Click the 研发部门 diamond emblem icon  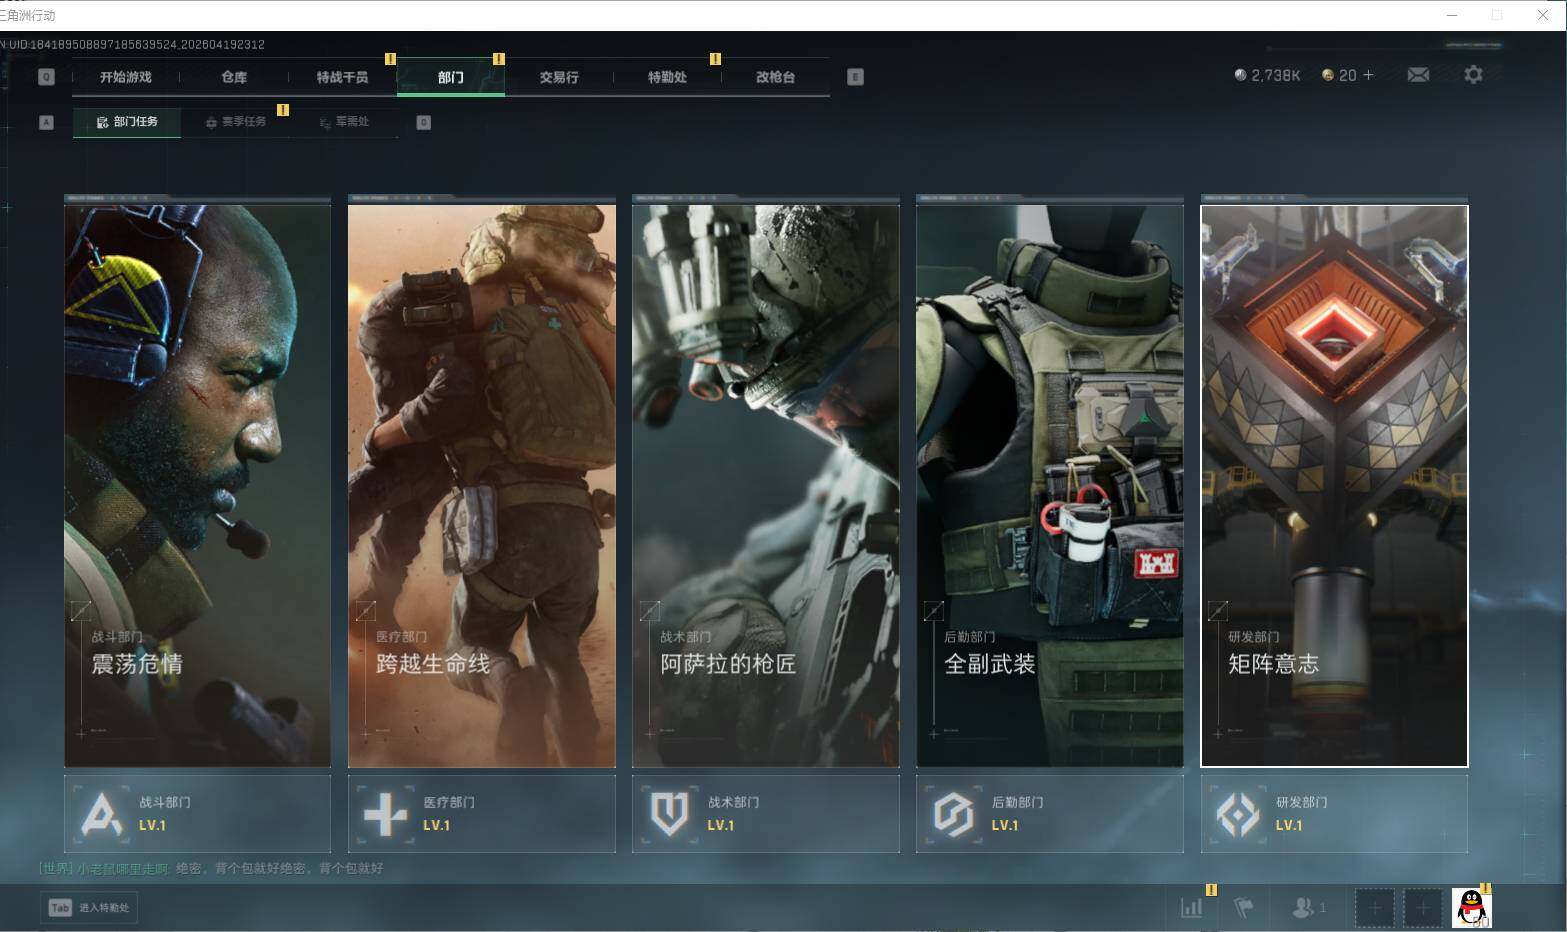[1238, 814]
